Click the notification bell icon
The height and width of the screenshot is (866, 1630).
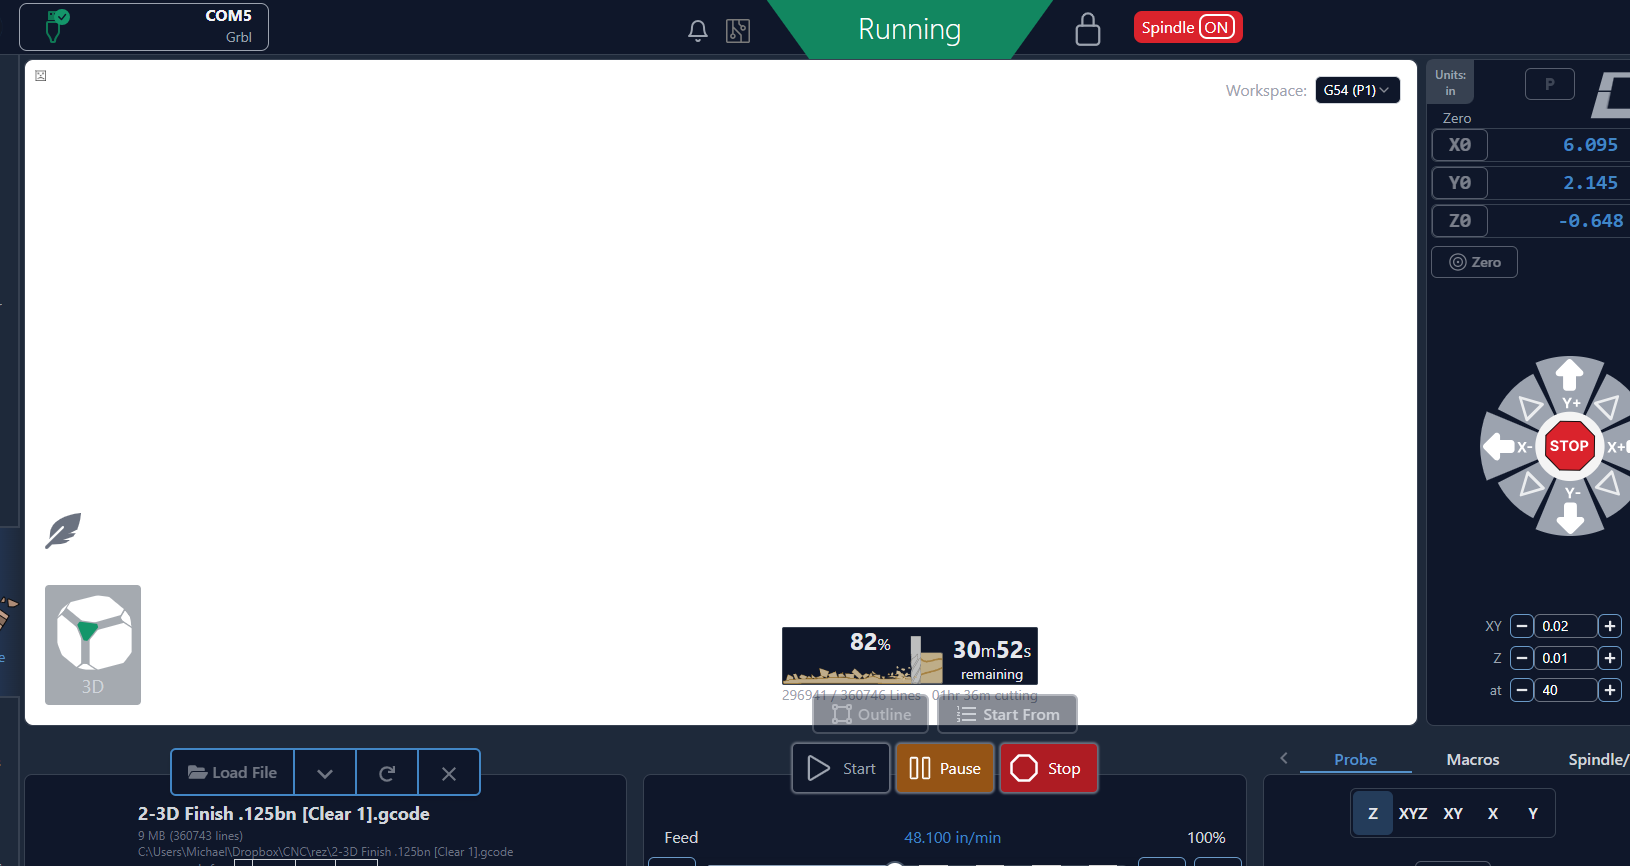point(697,31)
